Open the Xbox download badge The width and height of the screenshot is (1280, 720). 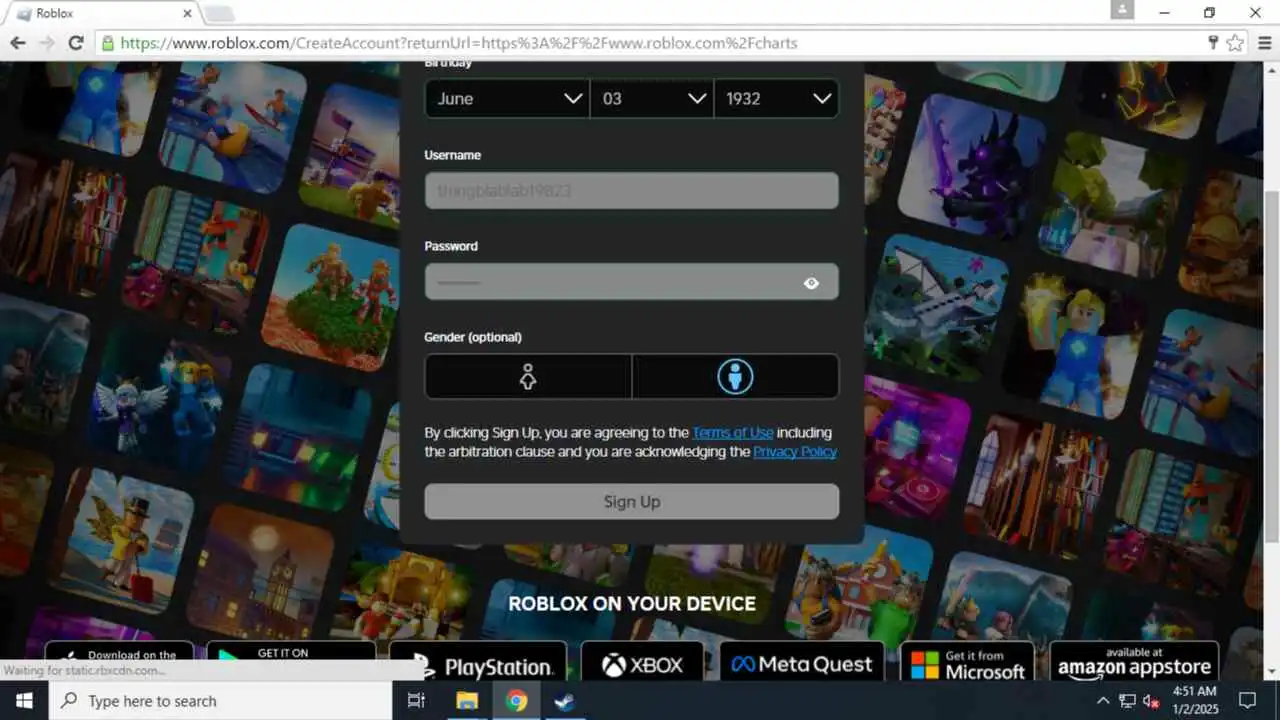(642, 663)
